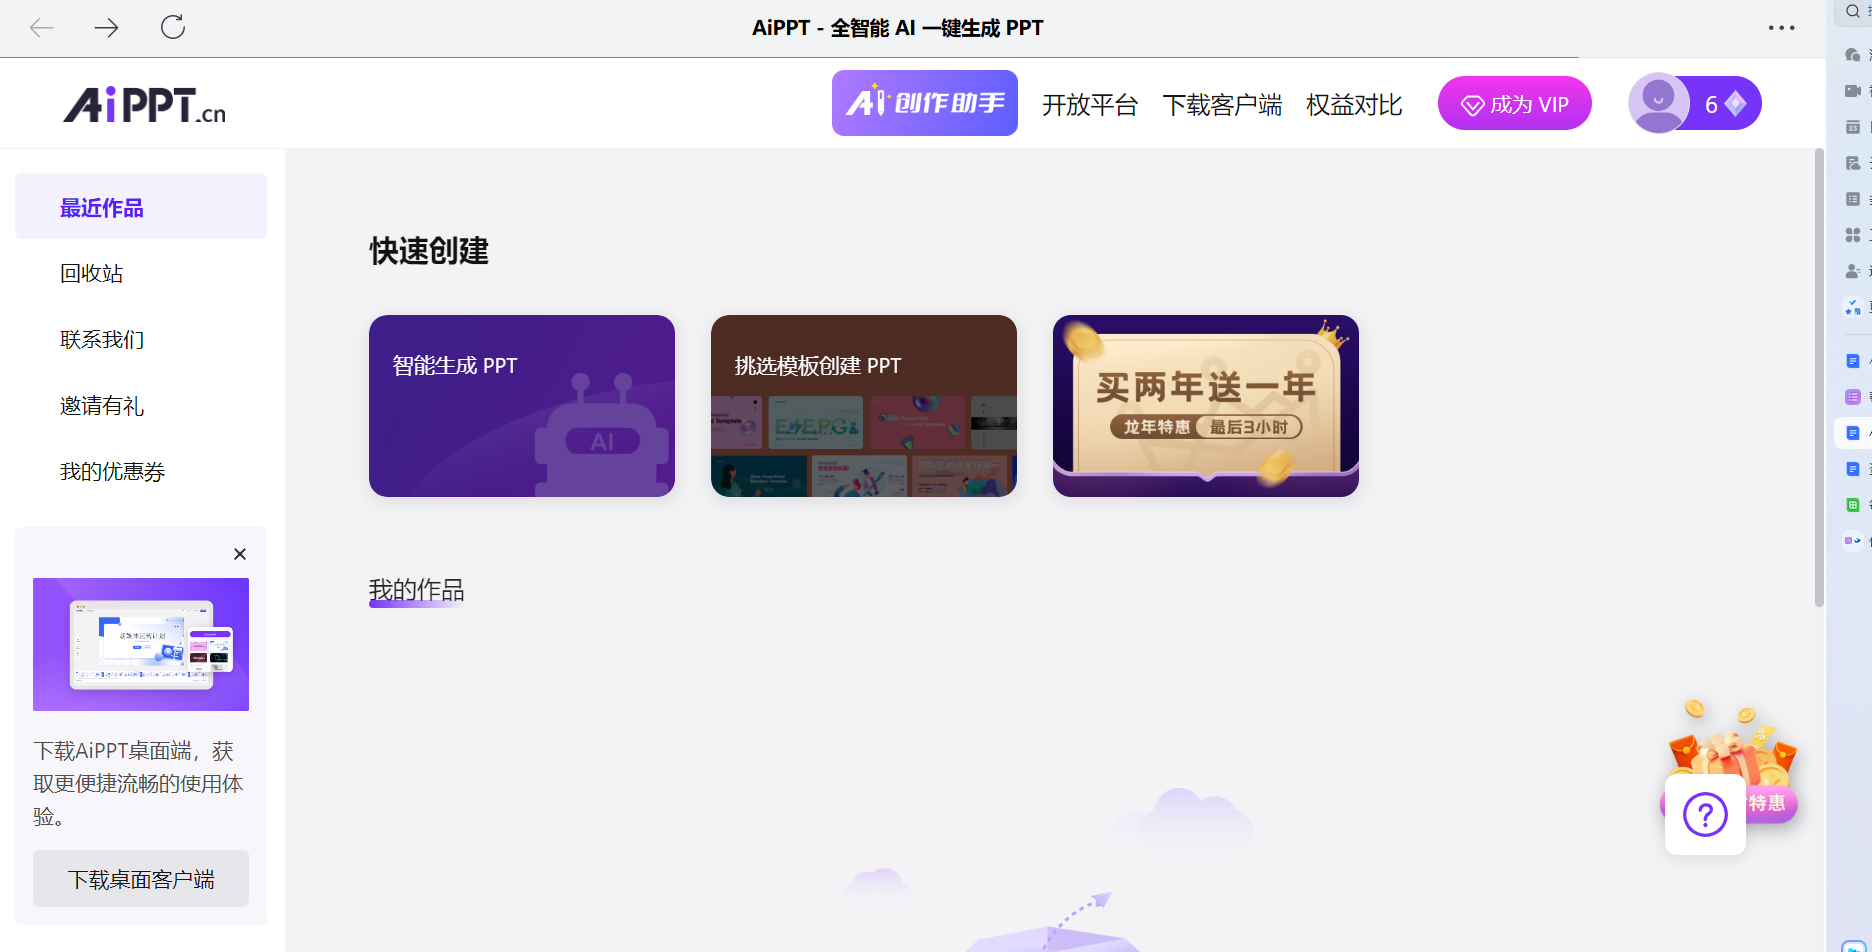Select the 我的作品 tab
The image size is (1872, 952).
click(416, 590)
